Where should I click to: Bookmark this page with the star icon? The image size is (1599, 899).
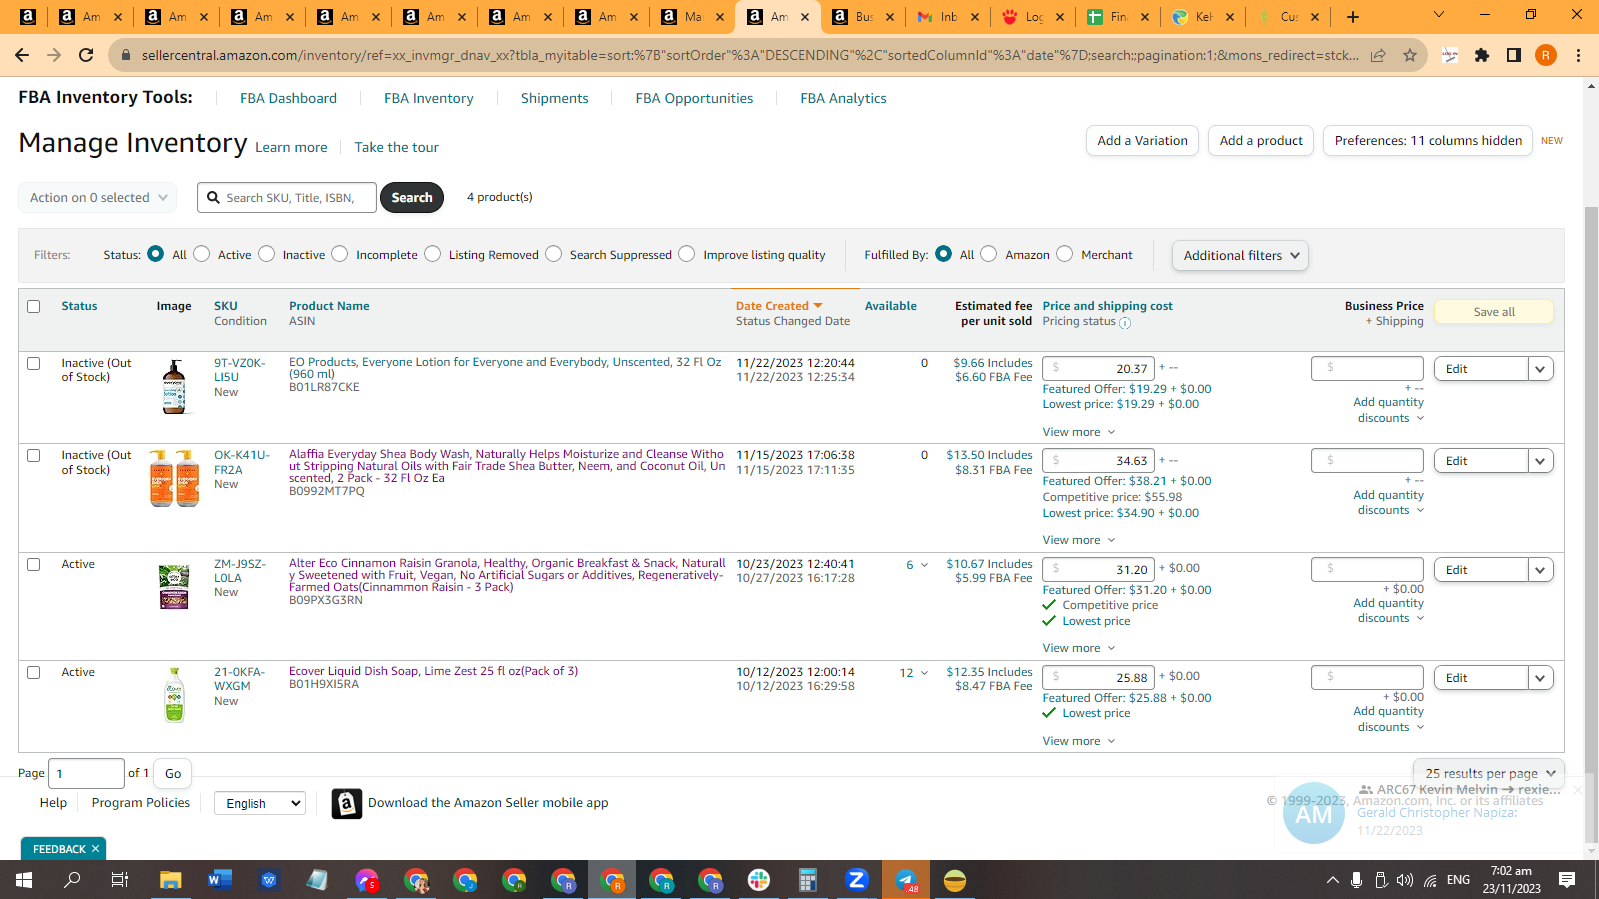(1410, 55)
